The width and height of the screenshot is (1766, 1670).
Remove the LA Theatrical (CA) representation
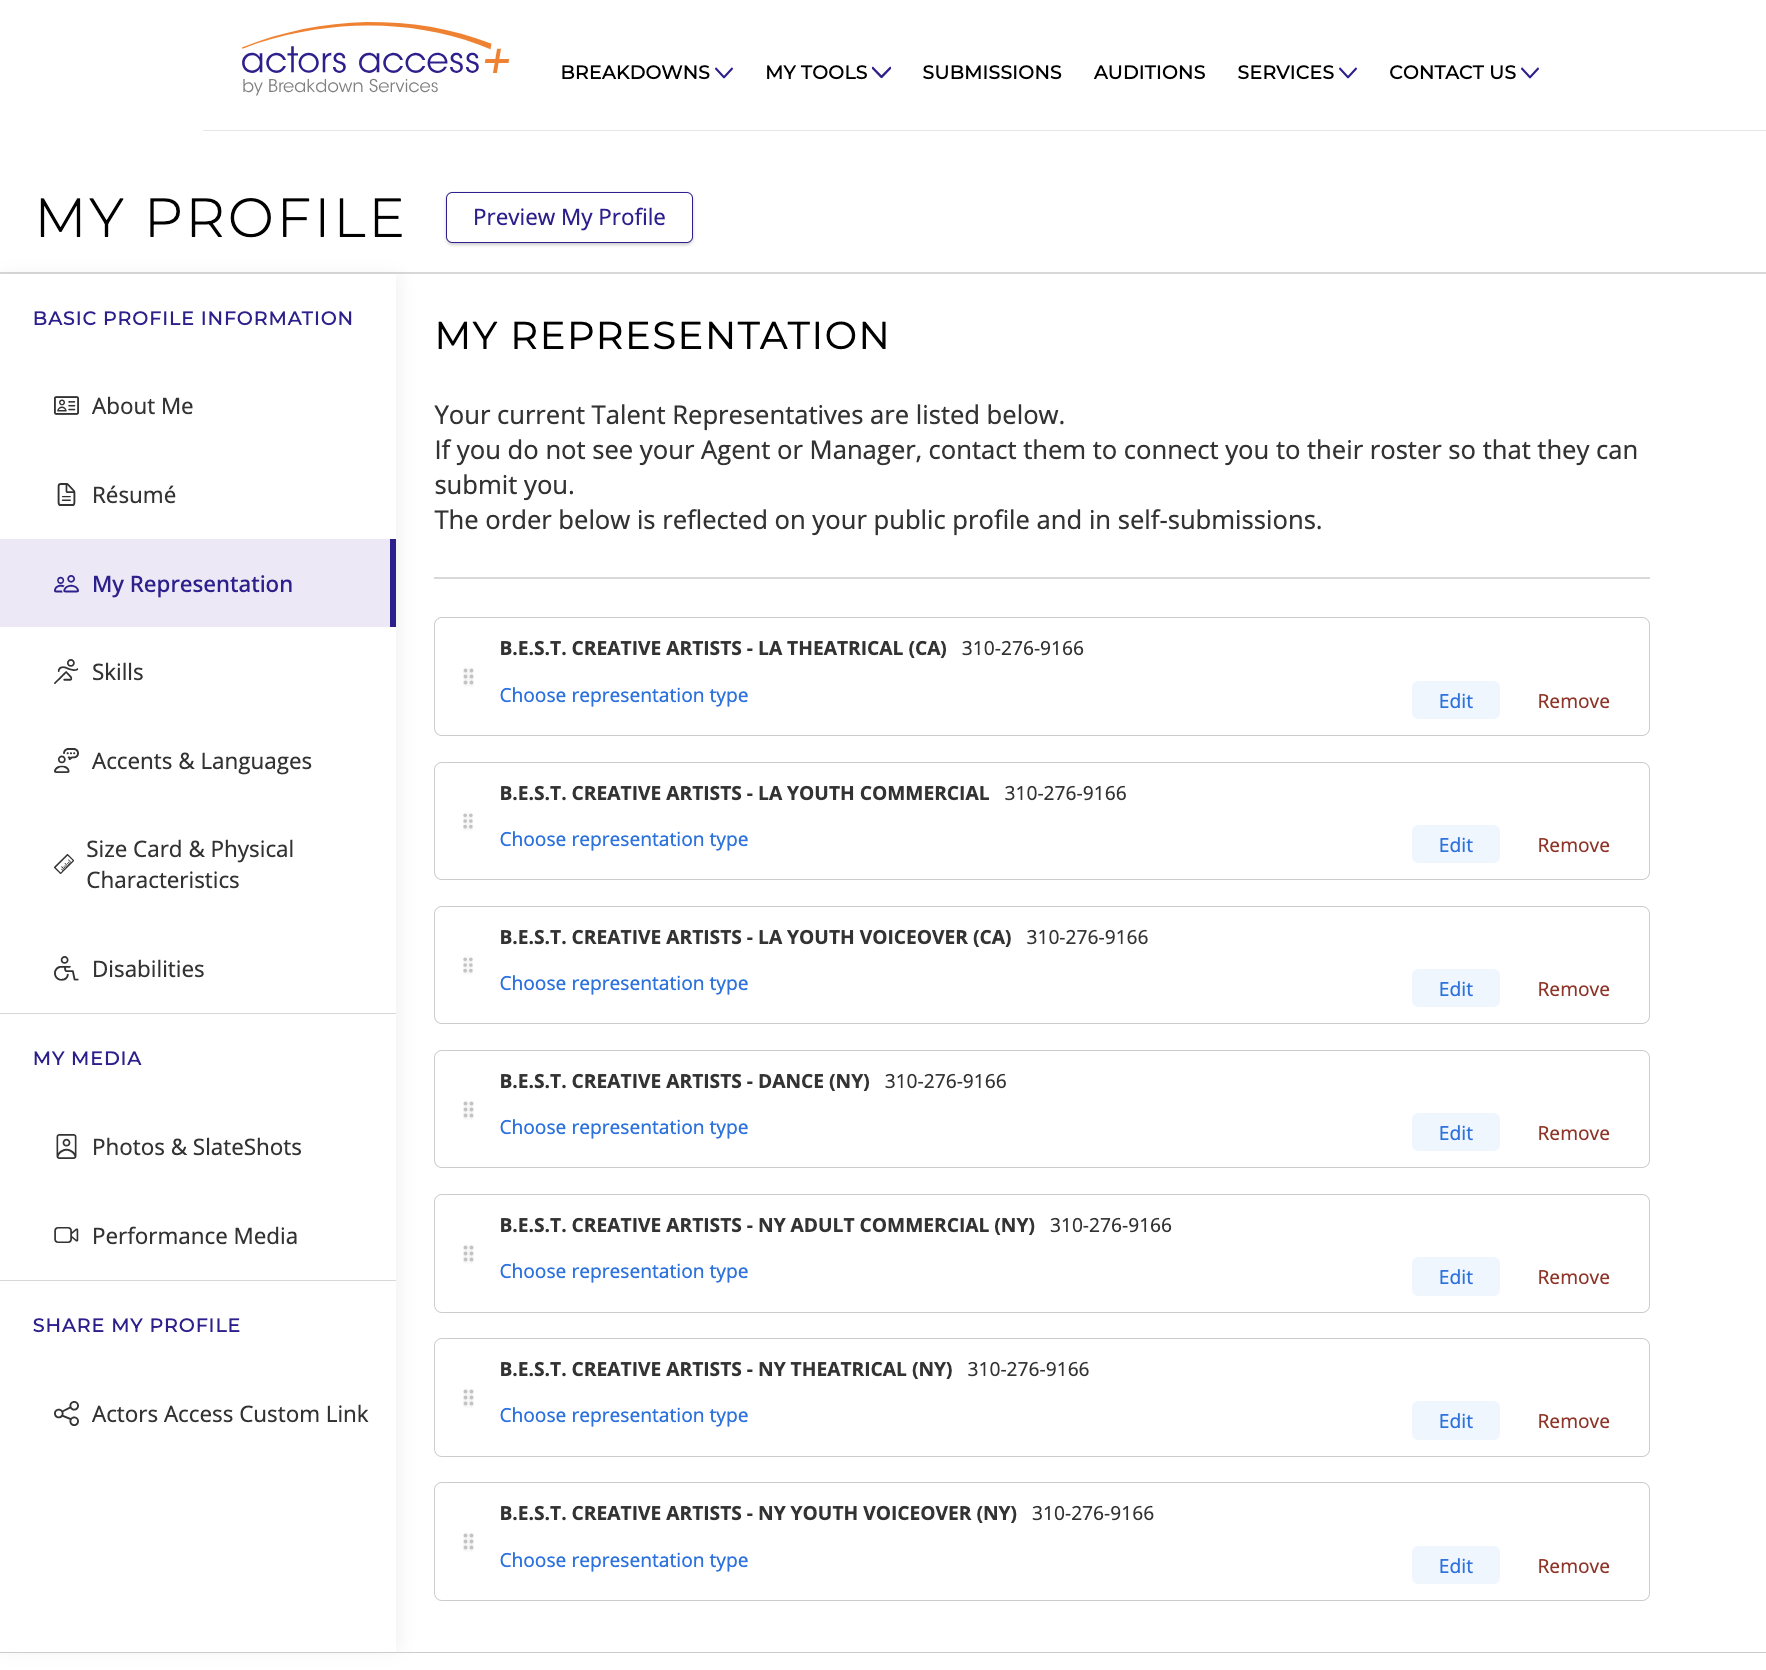tap(1573, 701)
